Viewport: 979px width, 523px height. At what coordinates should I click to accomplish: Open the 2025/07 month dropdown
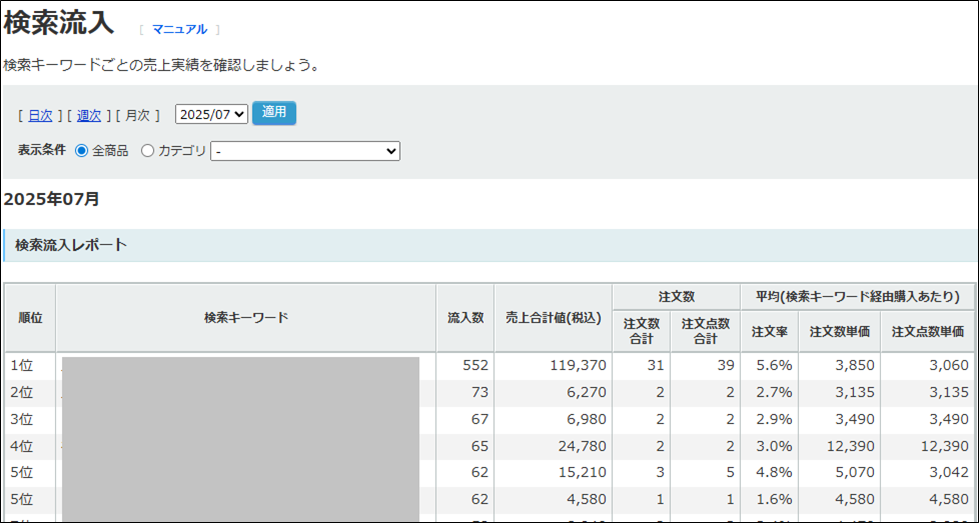click(211, 114)
